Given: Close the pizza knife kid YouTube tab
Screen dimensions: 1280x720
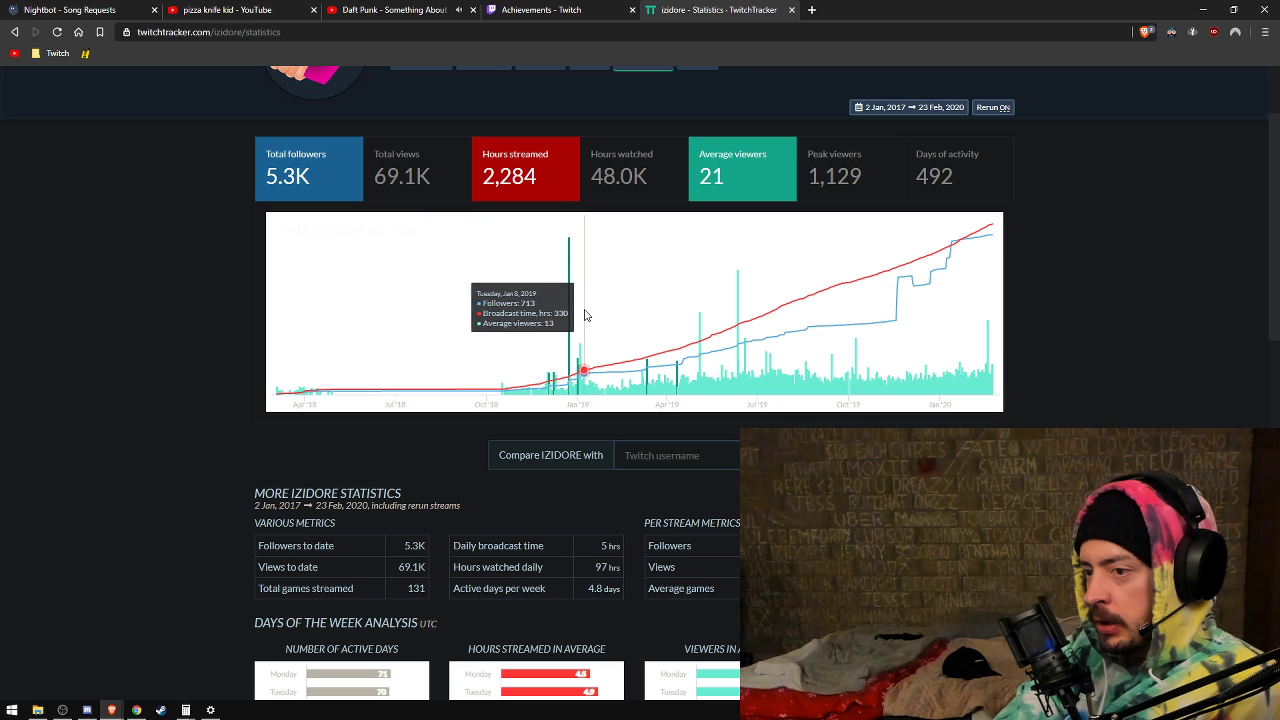Looking at the screenshot, I should (314, 10).
